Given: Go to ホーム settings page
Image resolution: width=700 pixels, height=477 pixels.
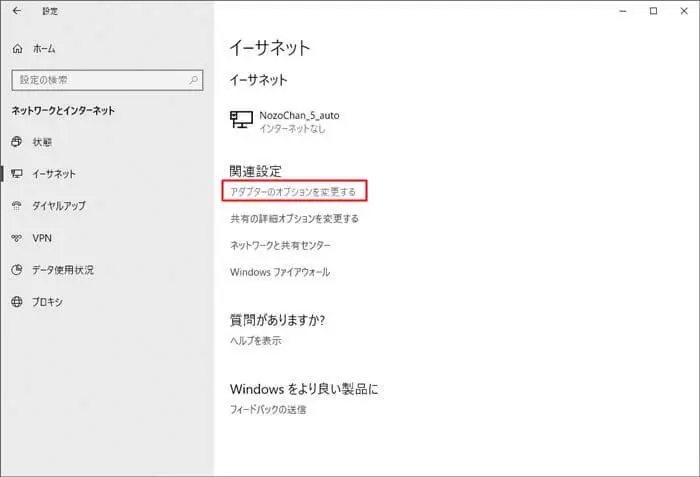Looking at the screenshot, I should pos(43,48).
